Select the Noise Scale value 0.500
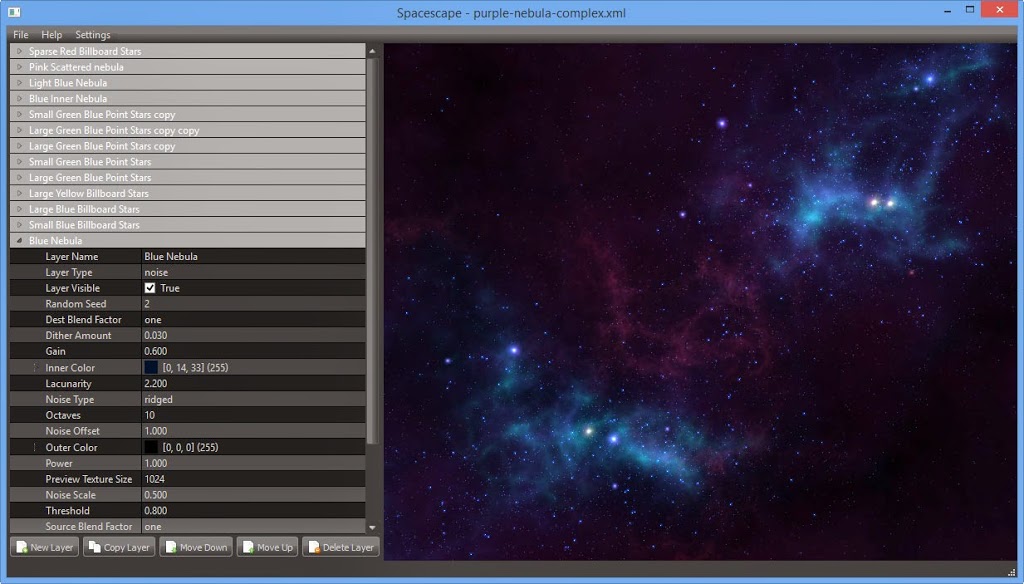This screenshot has width=1024, height=584. click(155, 495)
